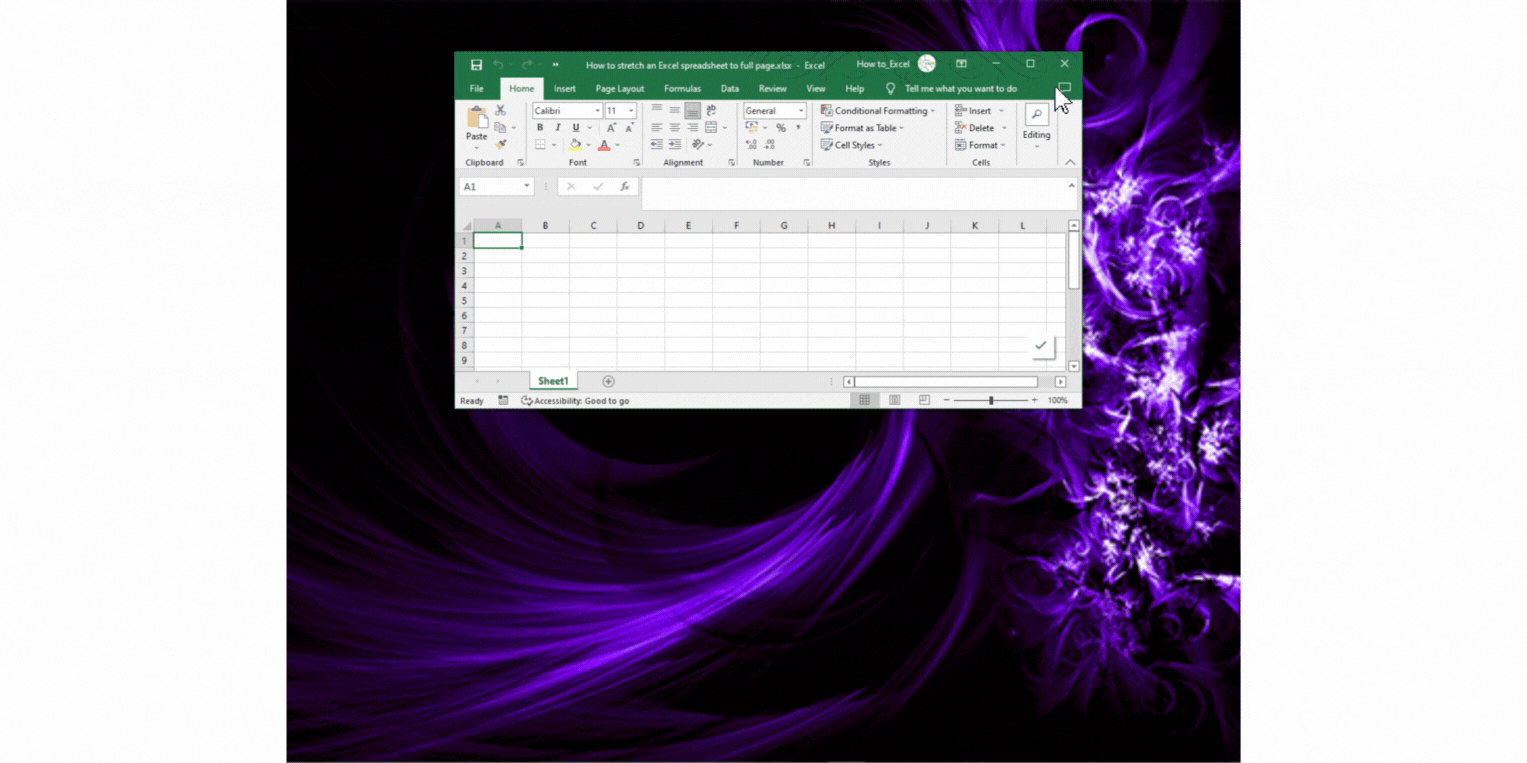Click the zoom slider handle
1527x763 pixels.
point(991,400)
